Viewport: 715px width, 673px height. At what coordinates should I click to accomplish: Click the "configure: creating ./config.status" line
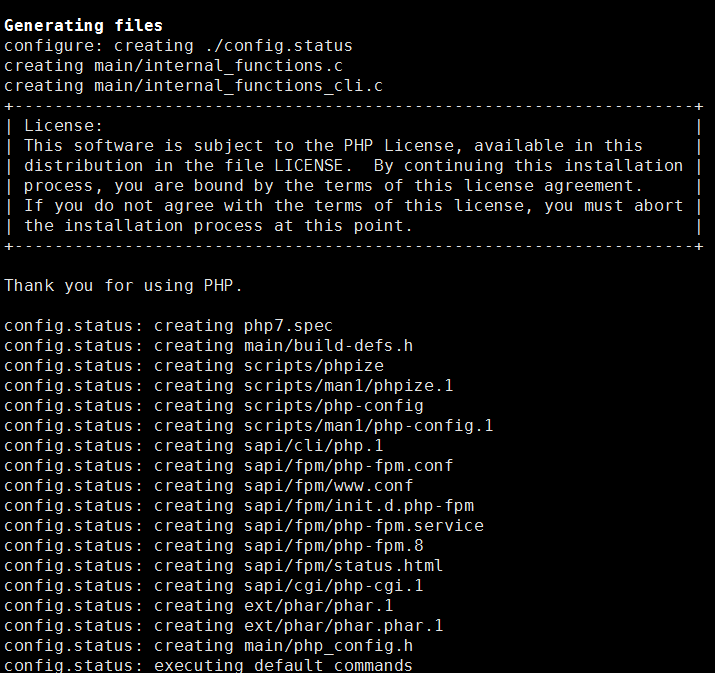coord(178,45)
